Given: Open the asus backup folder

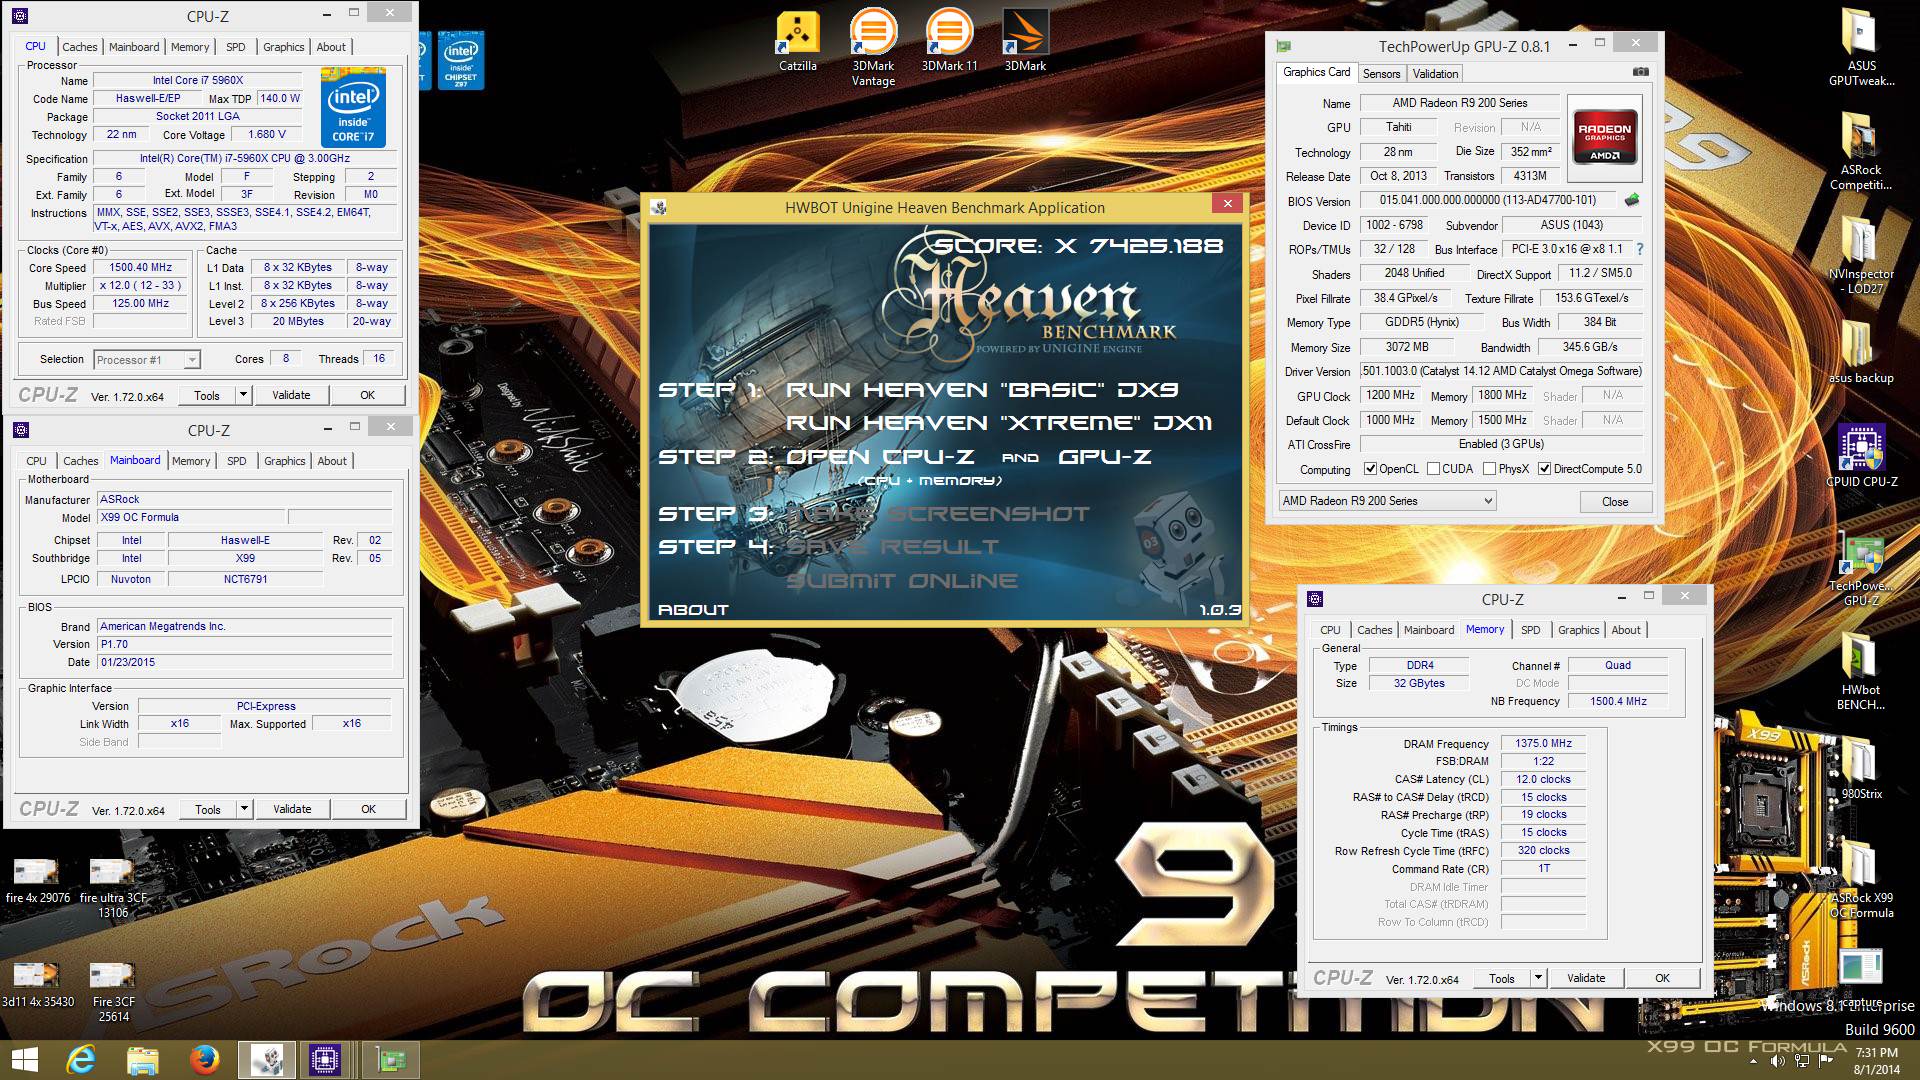Looking at the screenshot, I should click(1861, 352).
